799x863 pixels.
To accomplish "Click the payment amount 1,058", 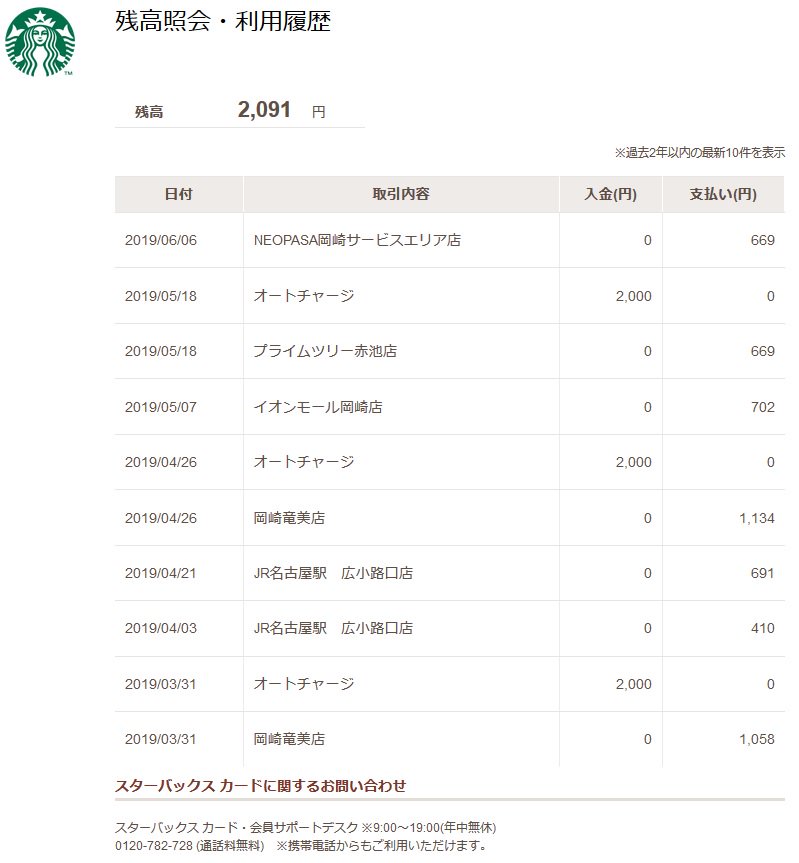I will (x=757, y=739).
